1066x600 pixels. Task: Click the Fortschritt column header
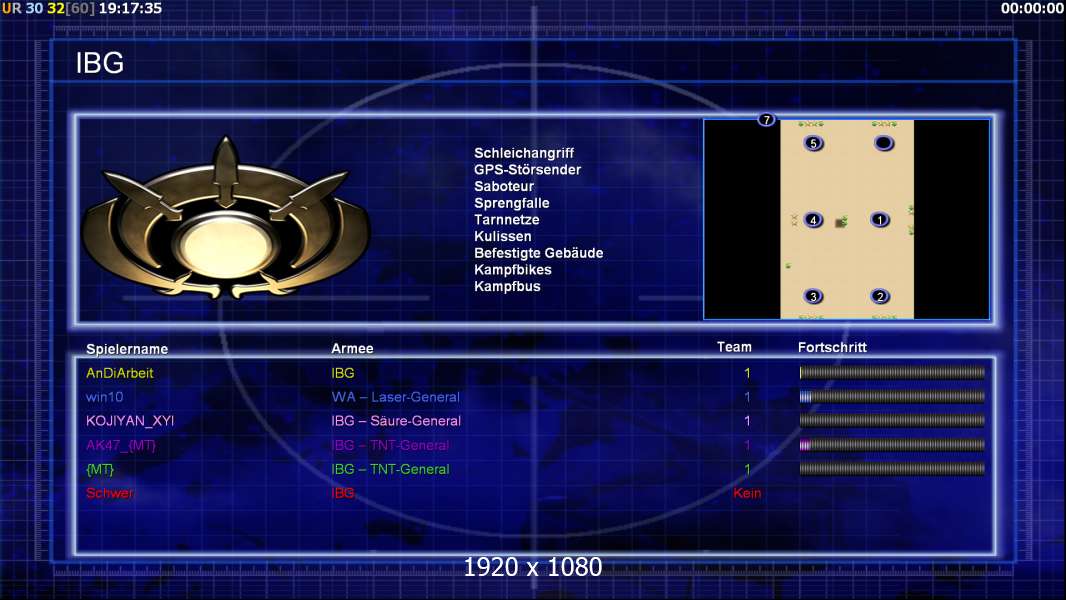[832, 347]
